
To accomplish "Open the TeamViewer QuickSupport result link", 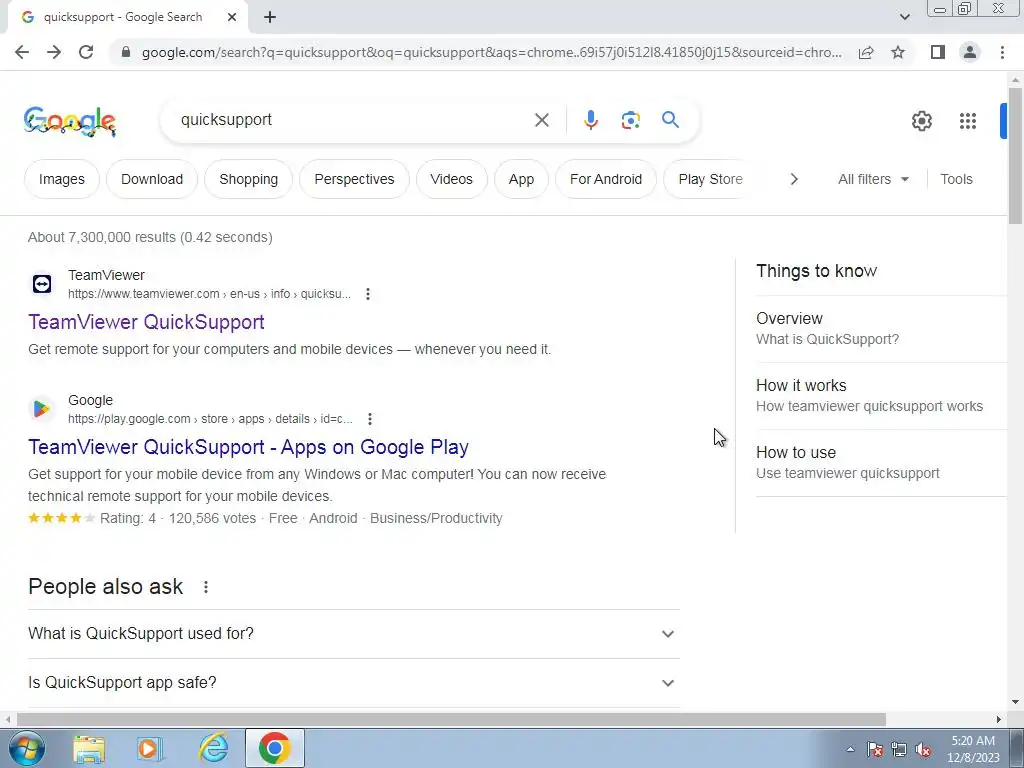I will [x=146, y=322].
